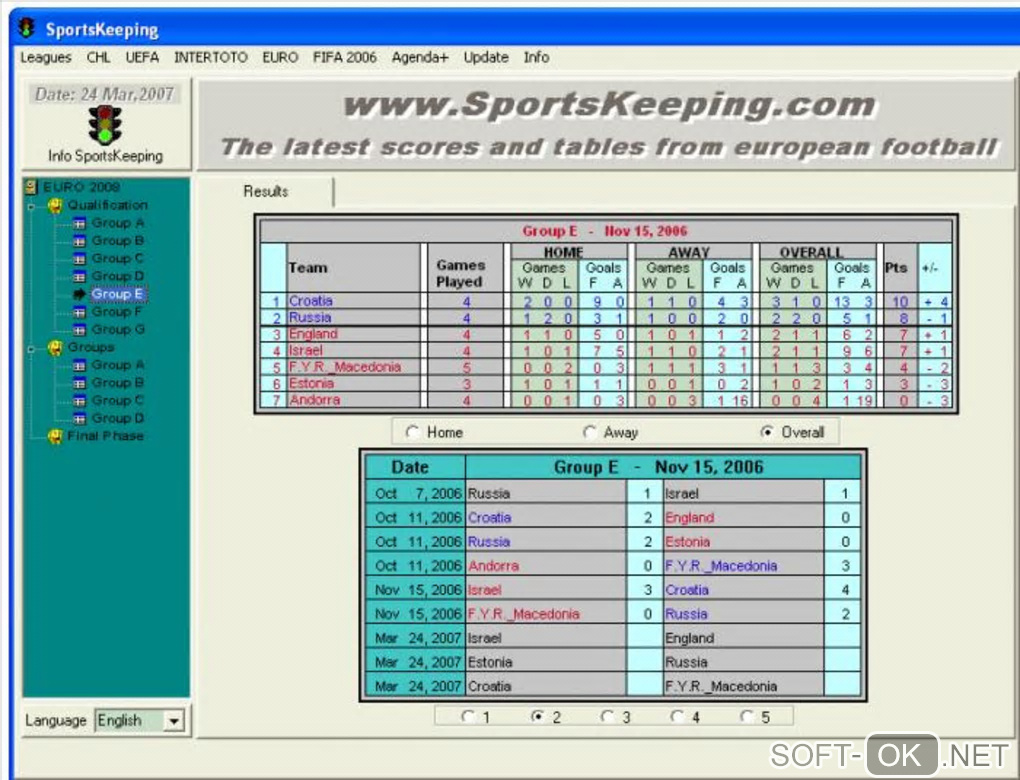Click the table icon beside Qualification Group A

coord(79,223)
